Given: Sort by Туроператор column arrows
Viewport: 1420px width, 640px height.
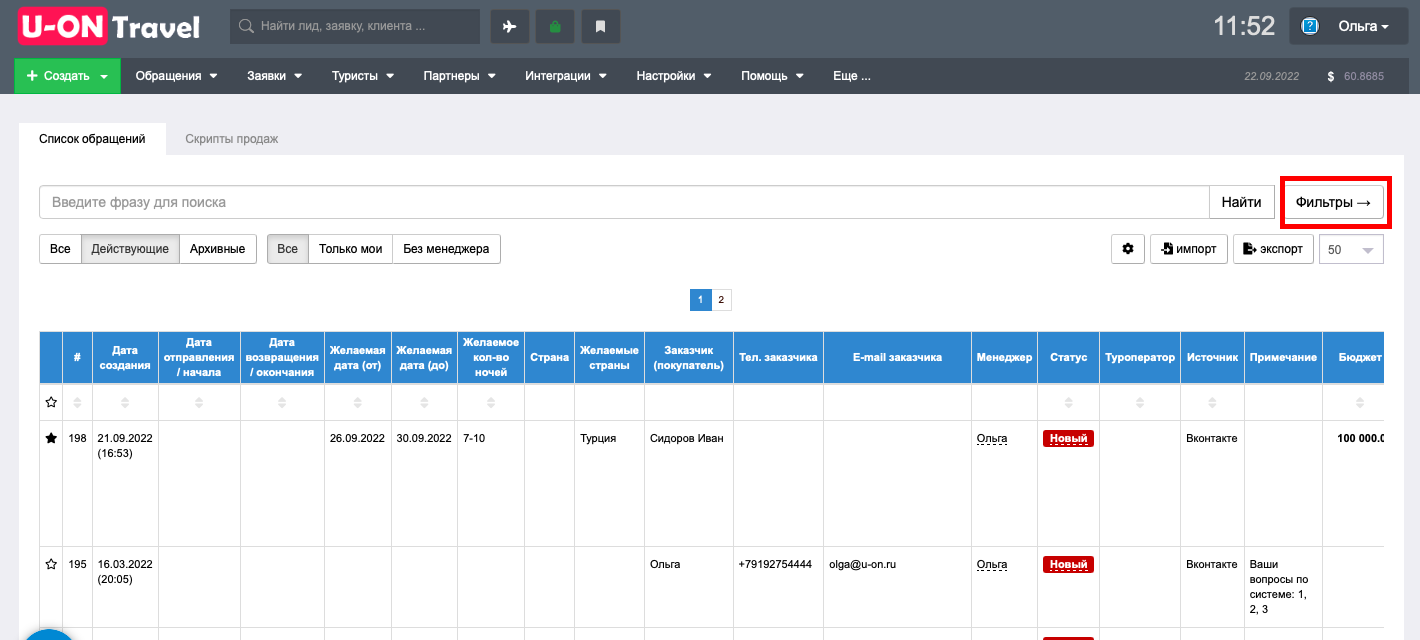Looking at the screenshot, I should coord(1139,402).
